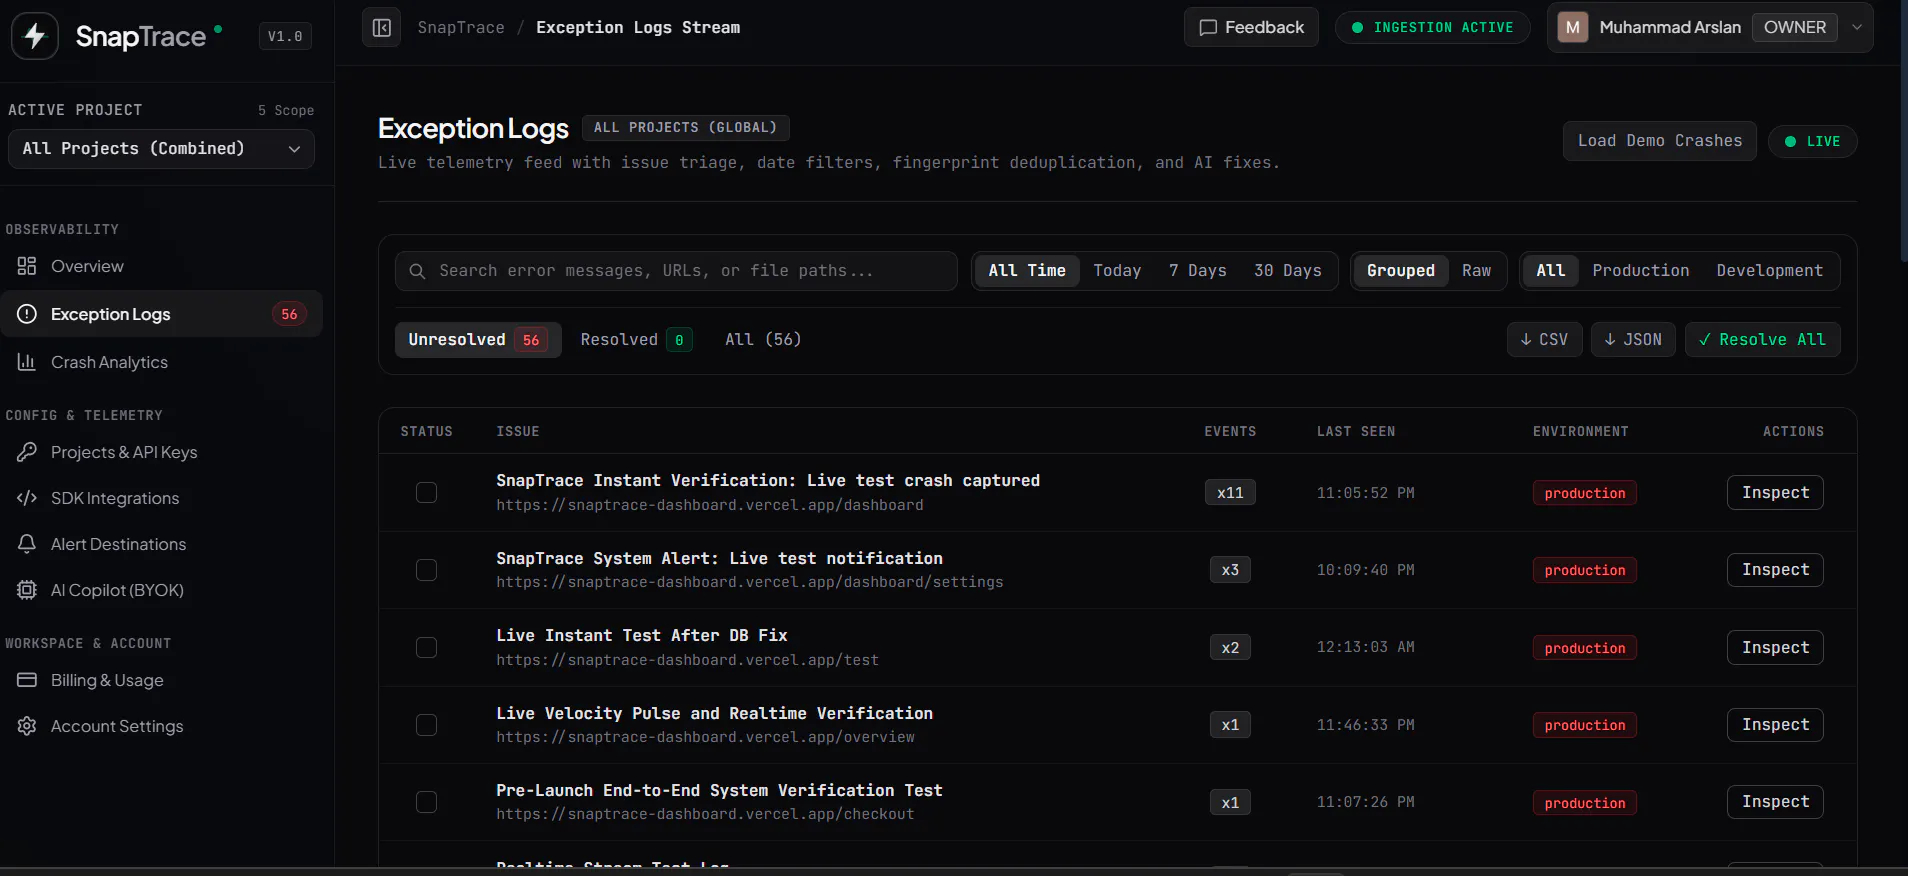This screenshot has height=876, width=1908.
Task: Toggle the LIVE stream indicator
Action: pyautogui.click(x=1813, y=141)
